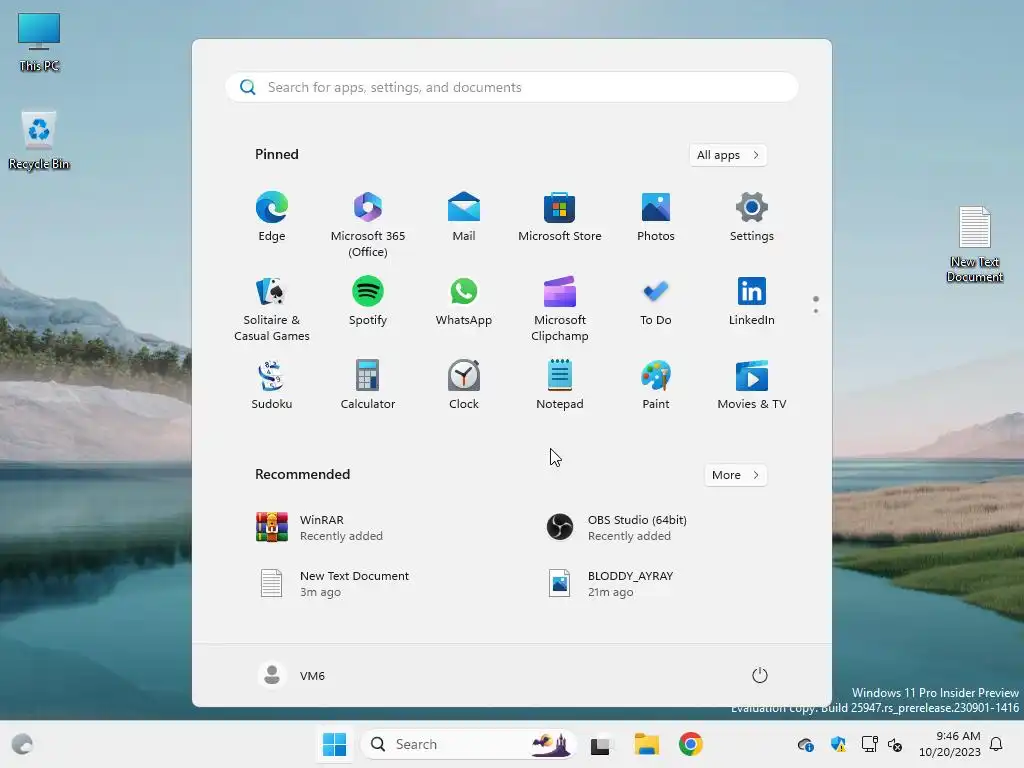Image resolution: width=1024 pixels, height=768 pixels.
Task: Open Movies & TV app
Action: point(752,385)
